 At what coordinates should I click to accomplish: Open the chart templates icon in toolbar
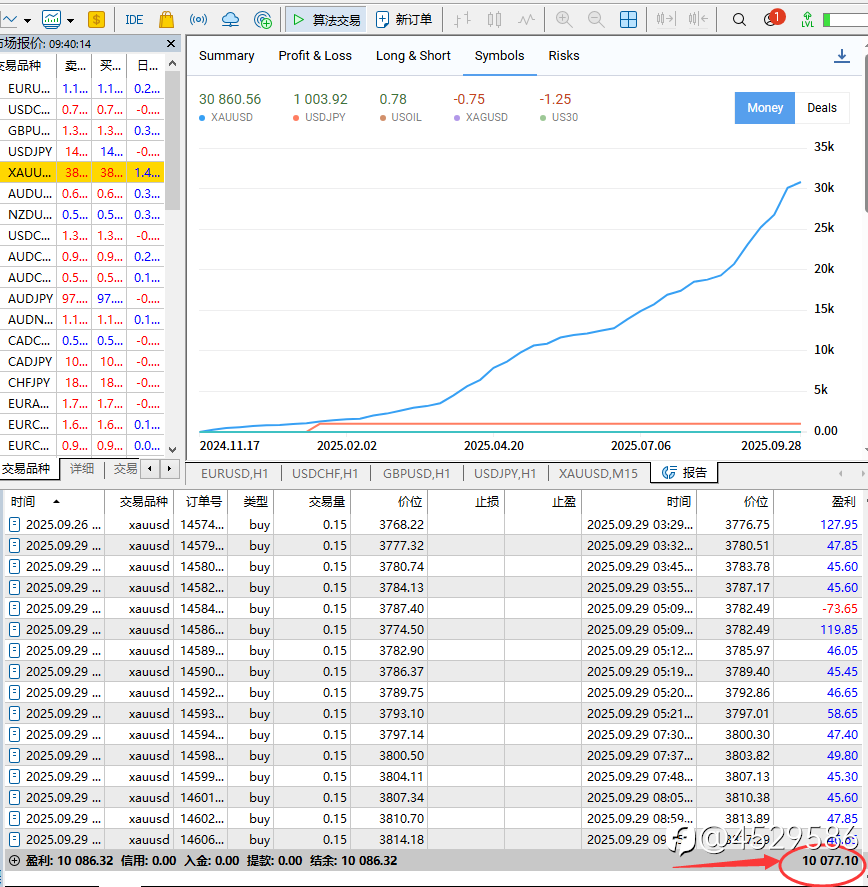click(x=51, y=20)
